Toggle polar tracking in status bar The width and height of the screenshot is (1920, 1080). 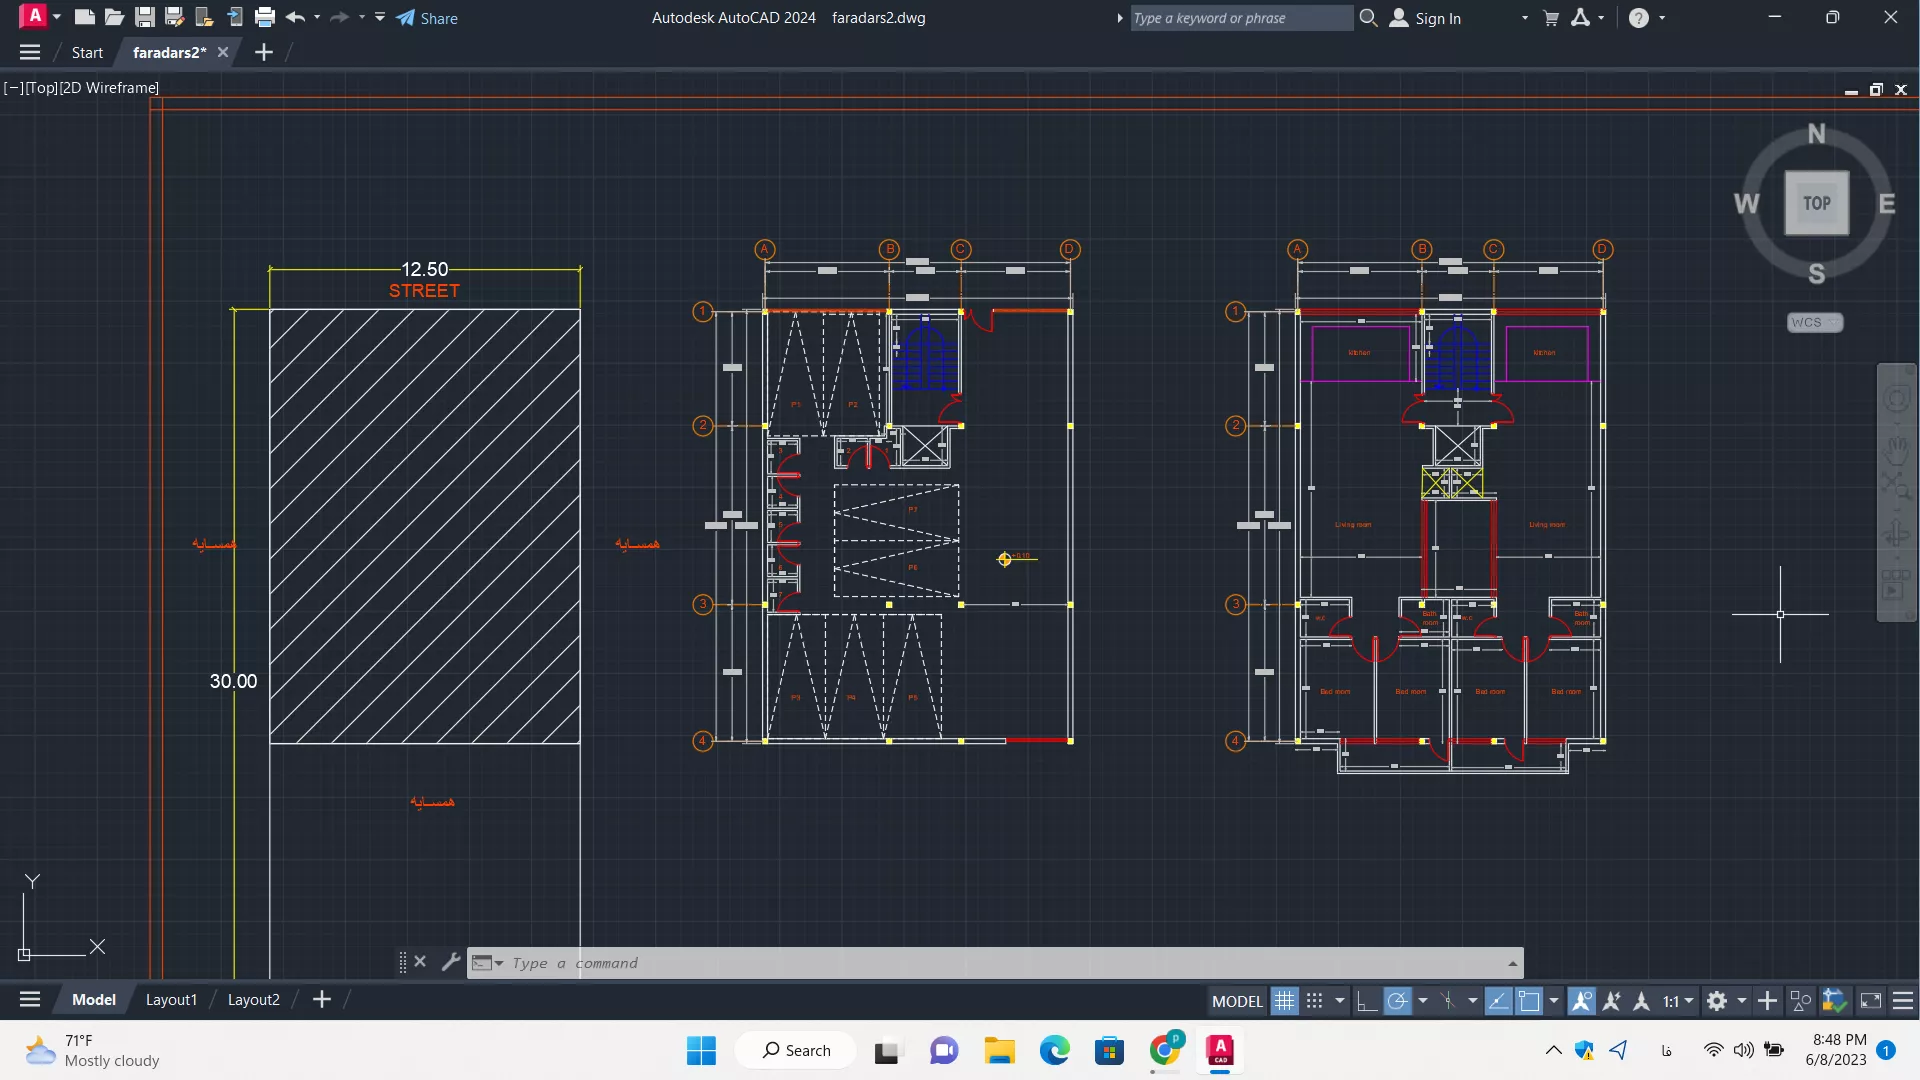pyautogui.click(x=1398, y=1001)
